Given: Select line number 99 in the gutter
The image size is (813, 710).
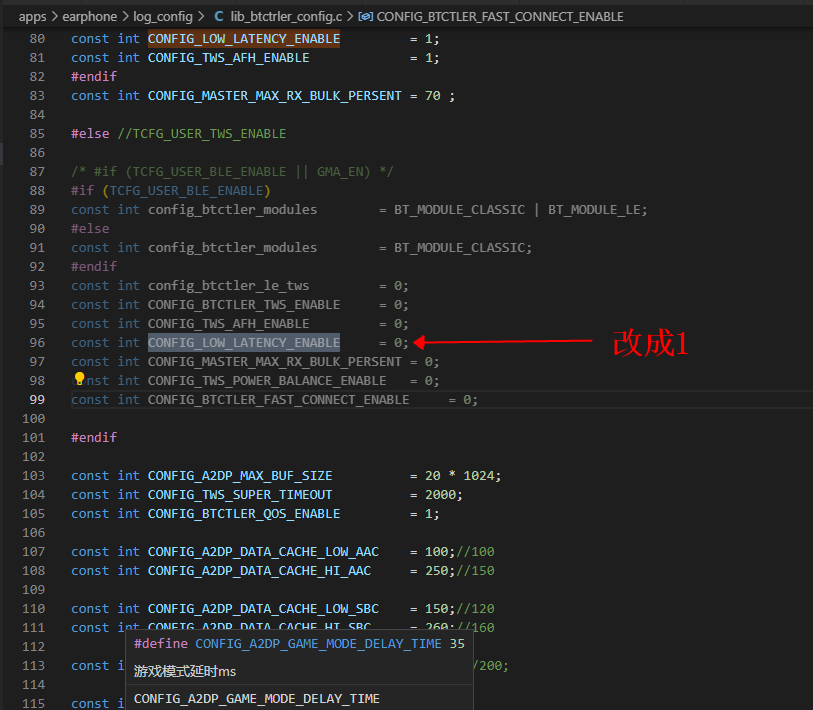Looking at the screenshot, I should click(37, 400).
